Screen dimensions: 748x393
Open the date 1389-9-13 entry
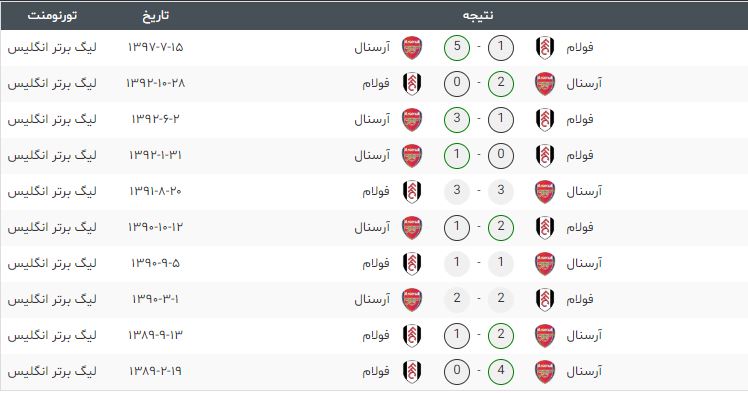point(156,335)
